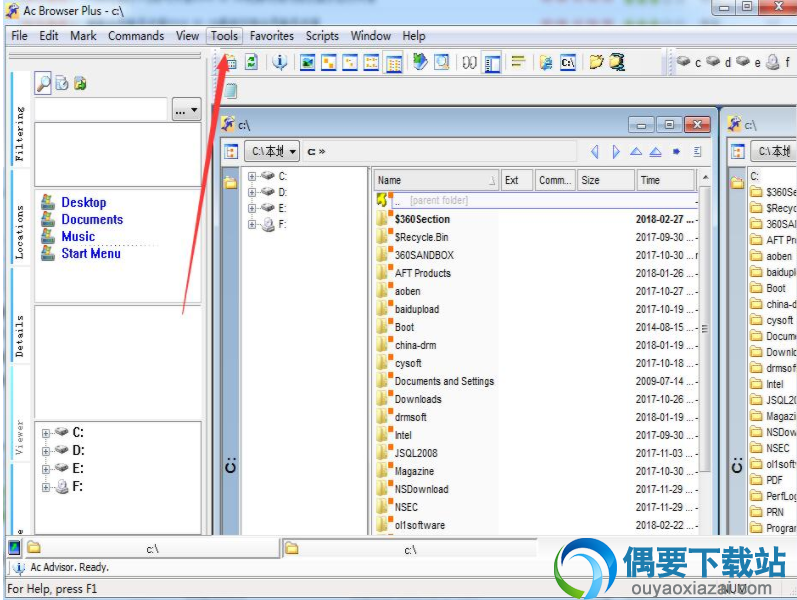Click the 'c »' breadcrumb path button
The image size is (797, 600).
[x=316, y=152]
